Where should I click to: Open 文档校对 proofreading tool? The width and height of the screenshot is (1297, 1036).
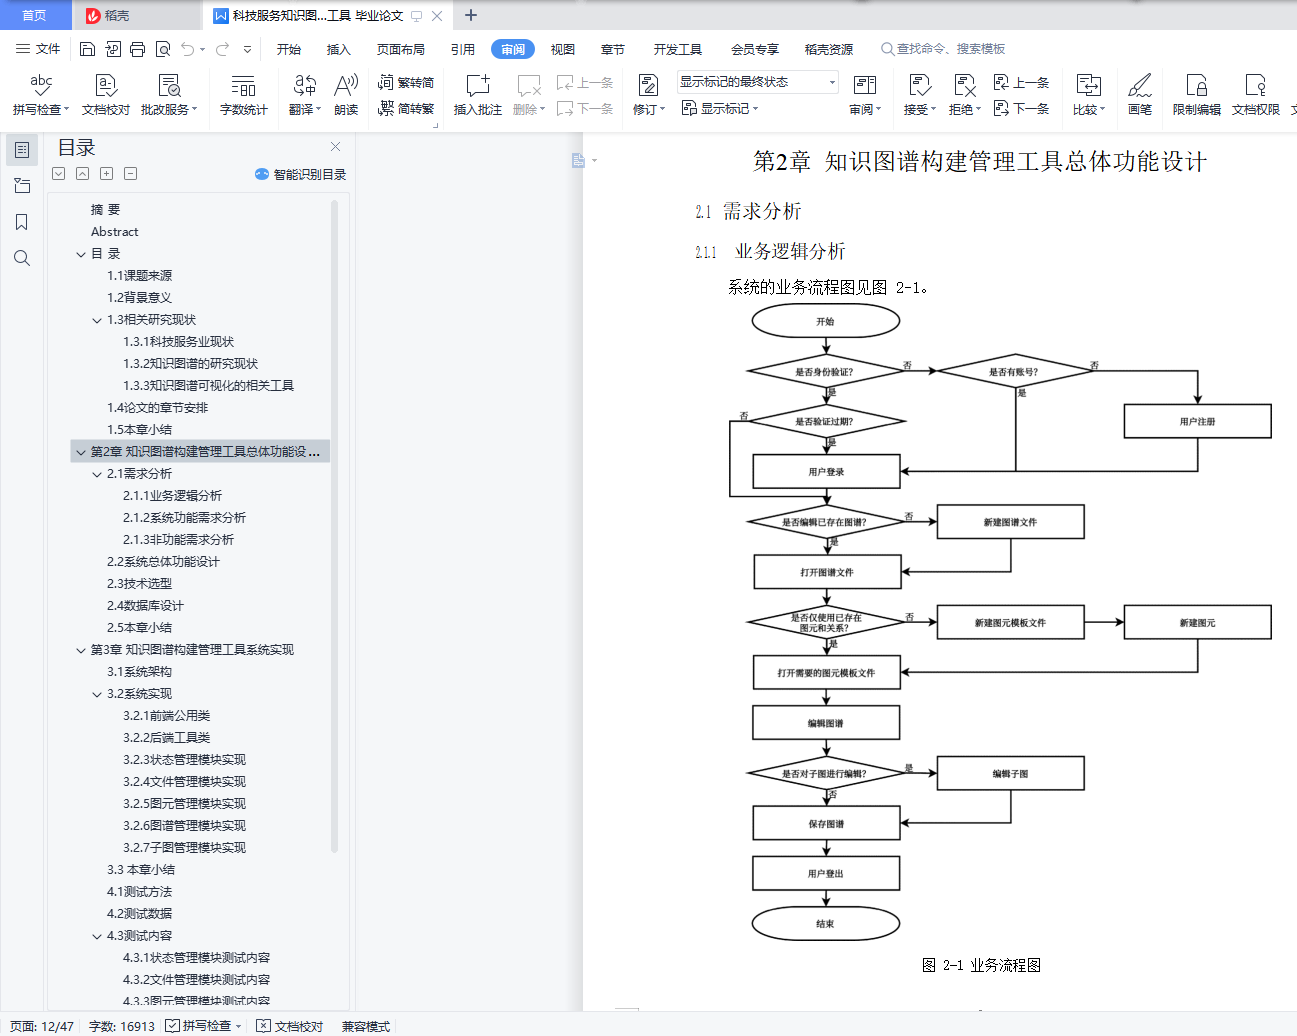[x=106, y=94]
